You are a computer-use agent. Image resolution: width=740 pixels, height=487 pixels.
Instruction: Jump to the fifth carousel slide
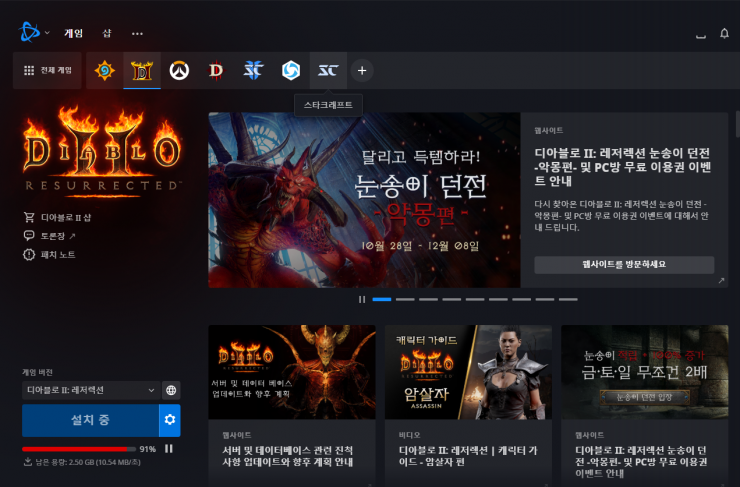pos(475,299)
